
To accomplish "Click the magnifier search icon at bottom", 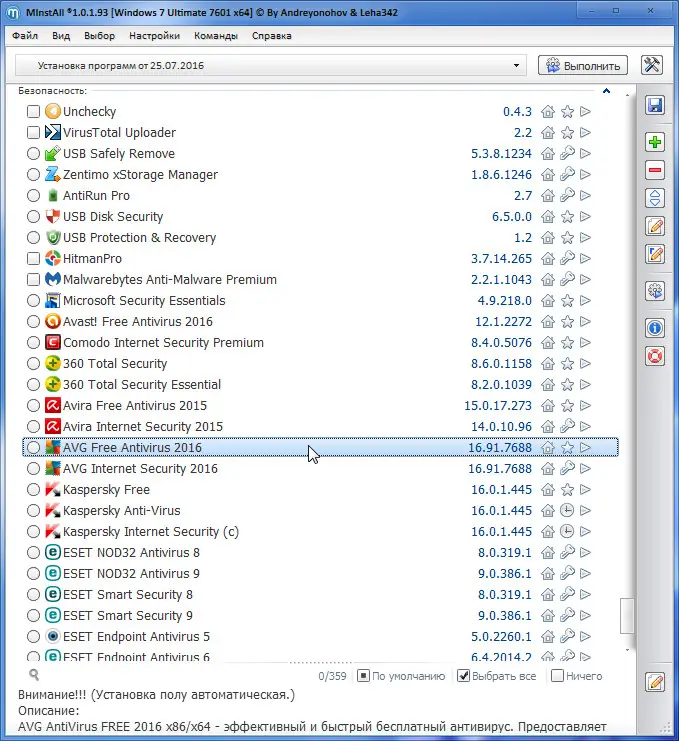I will pyautogui.click(x=34, y=675).
